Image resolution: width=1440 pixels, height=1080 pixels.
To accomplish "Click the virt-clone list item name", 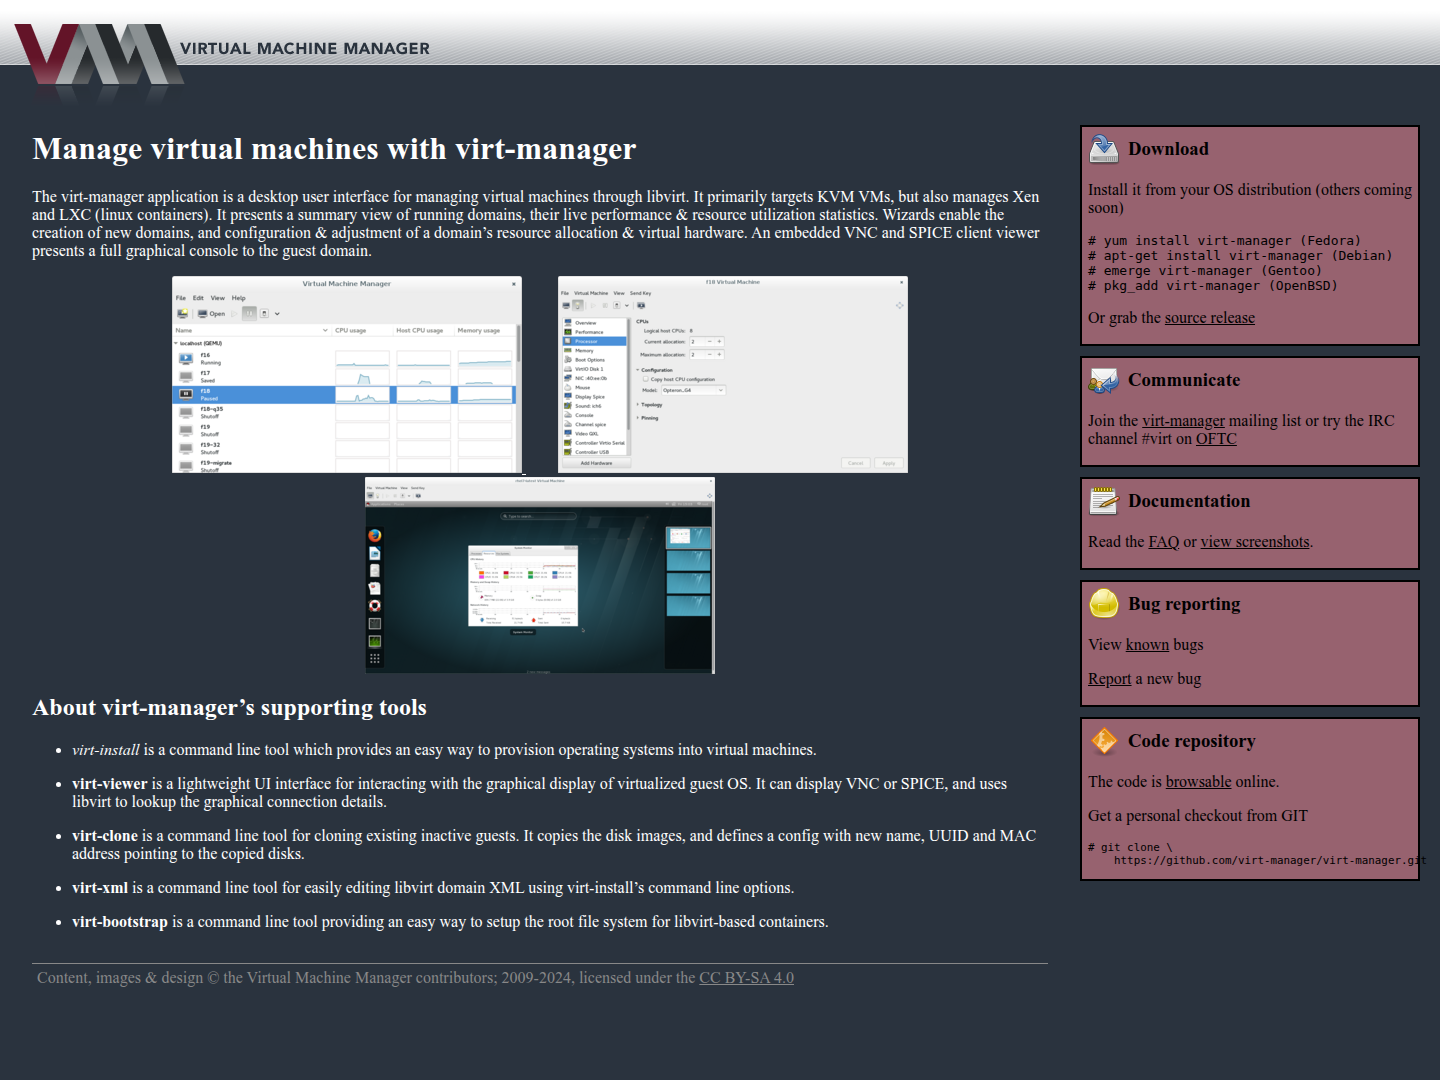I will [x=105, y=836].
